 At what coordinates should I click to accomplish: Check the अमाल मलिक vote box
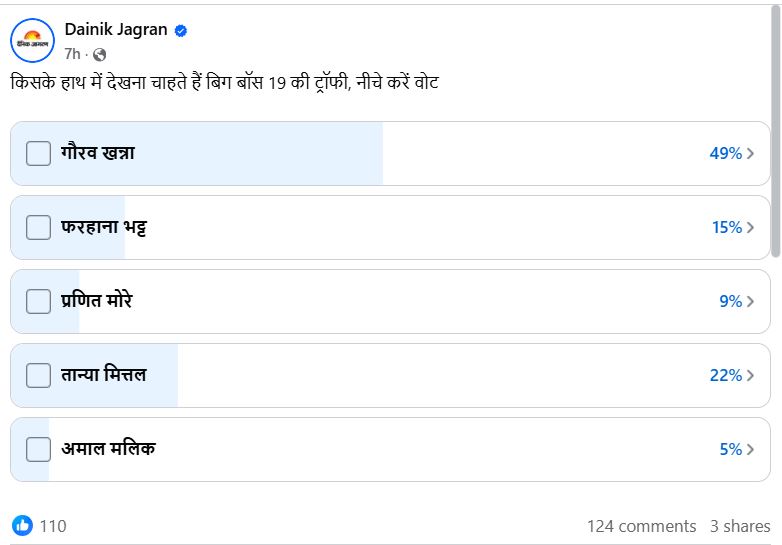click(38, 449)
